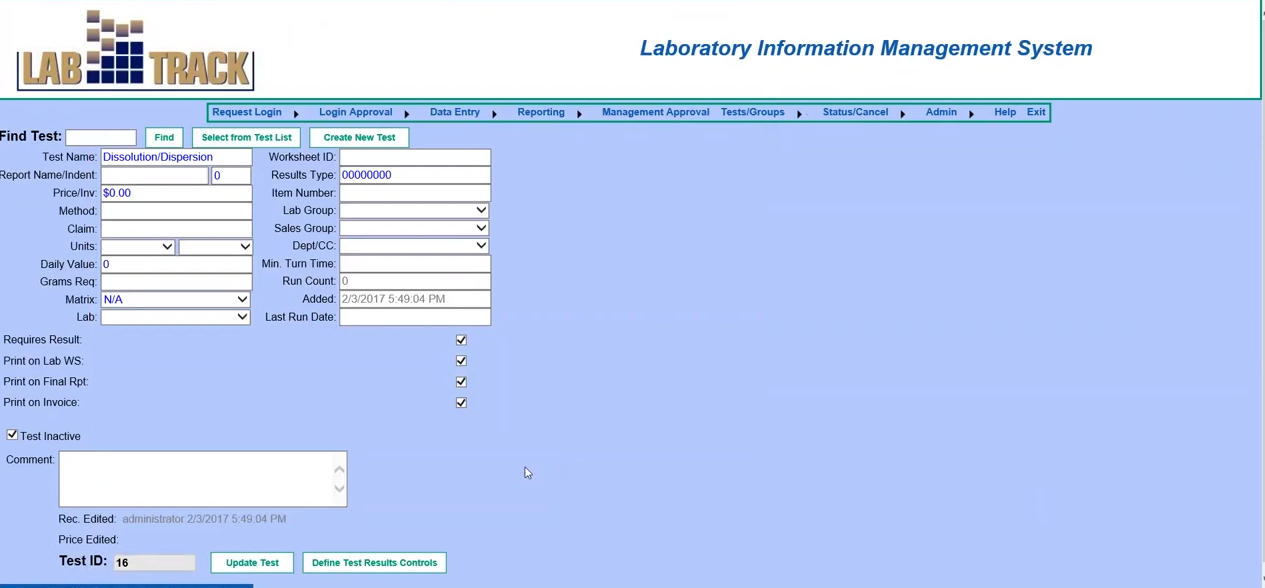Click Select from Test List

coord(246,137)
